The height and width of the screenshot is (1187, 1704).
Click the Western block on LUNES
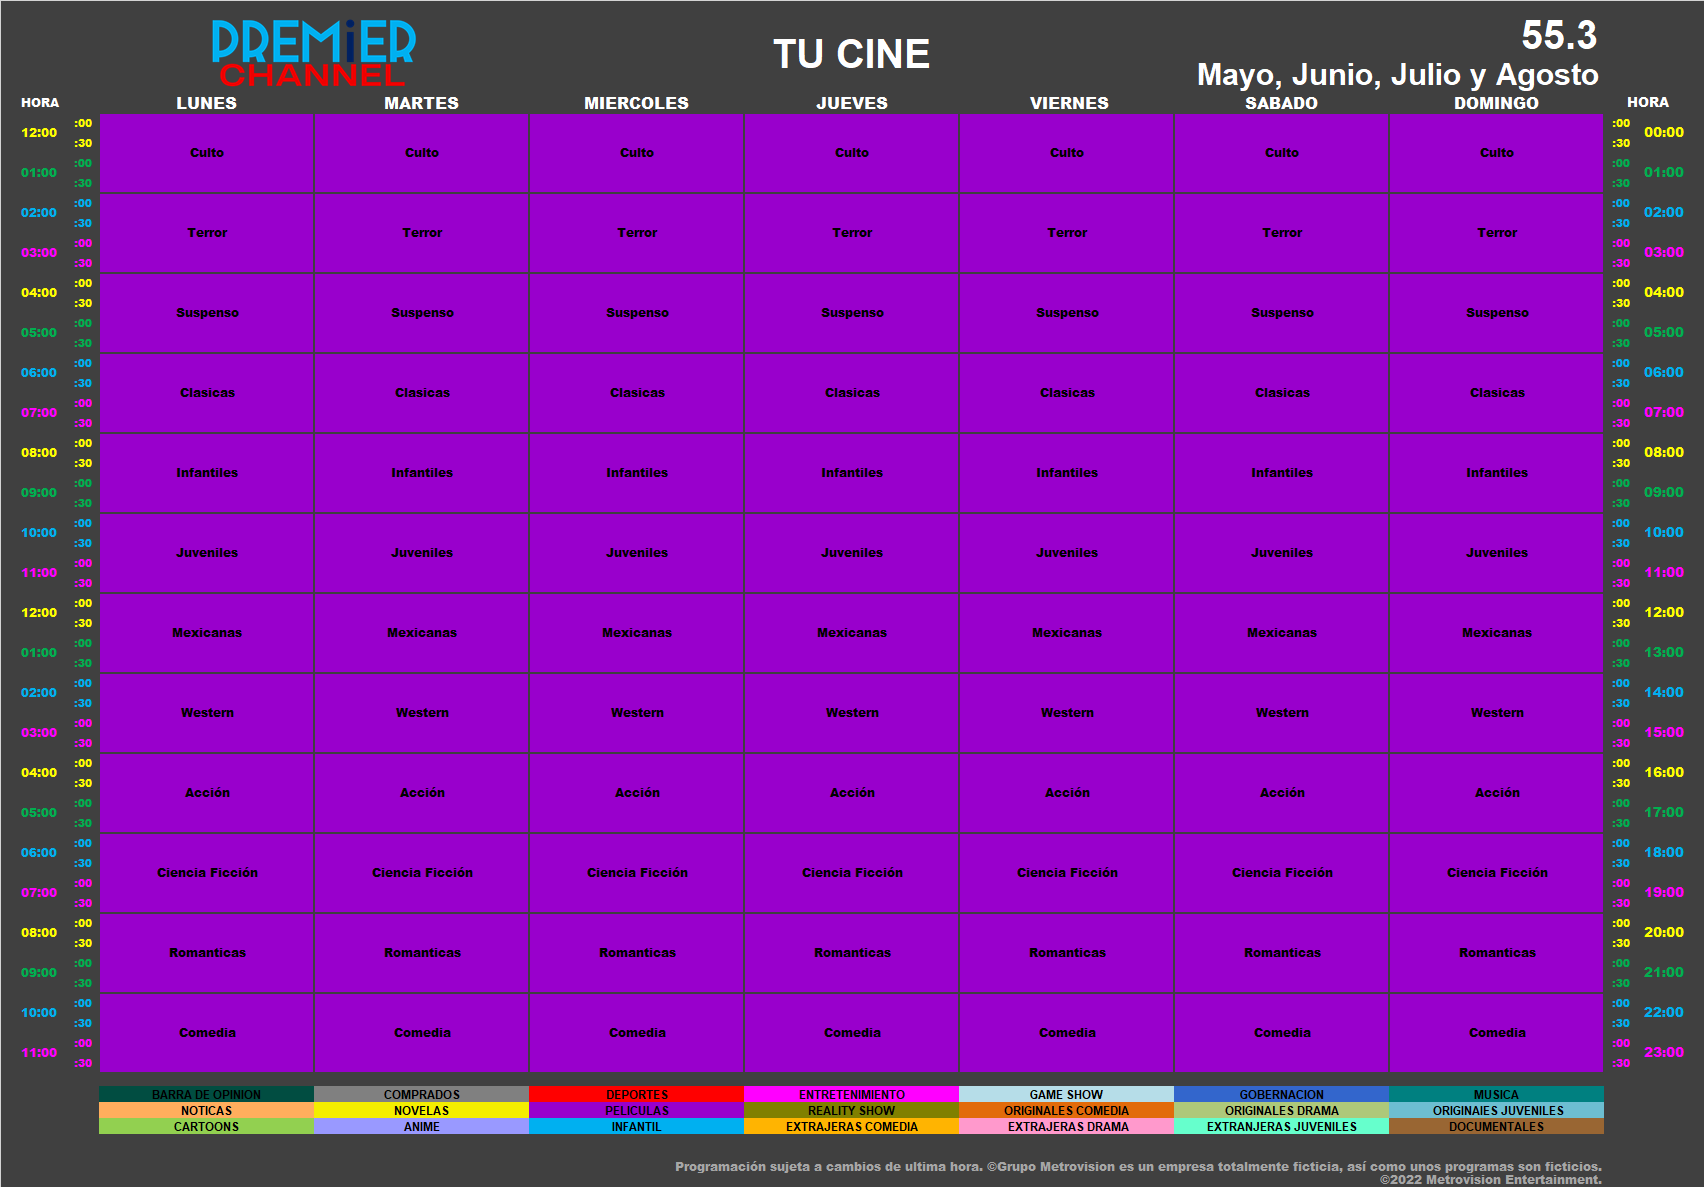coord(207,713)
